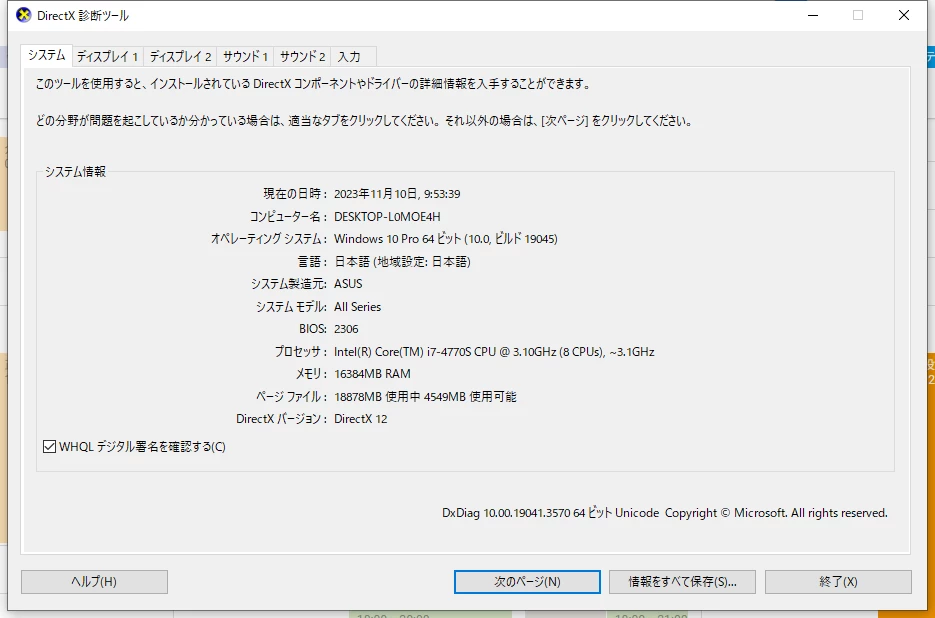The height and width of the screenshot is (618, 935).
Task: Open the ディスプレイ 1 tab
Action: click(x=108, y=57)
